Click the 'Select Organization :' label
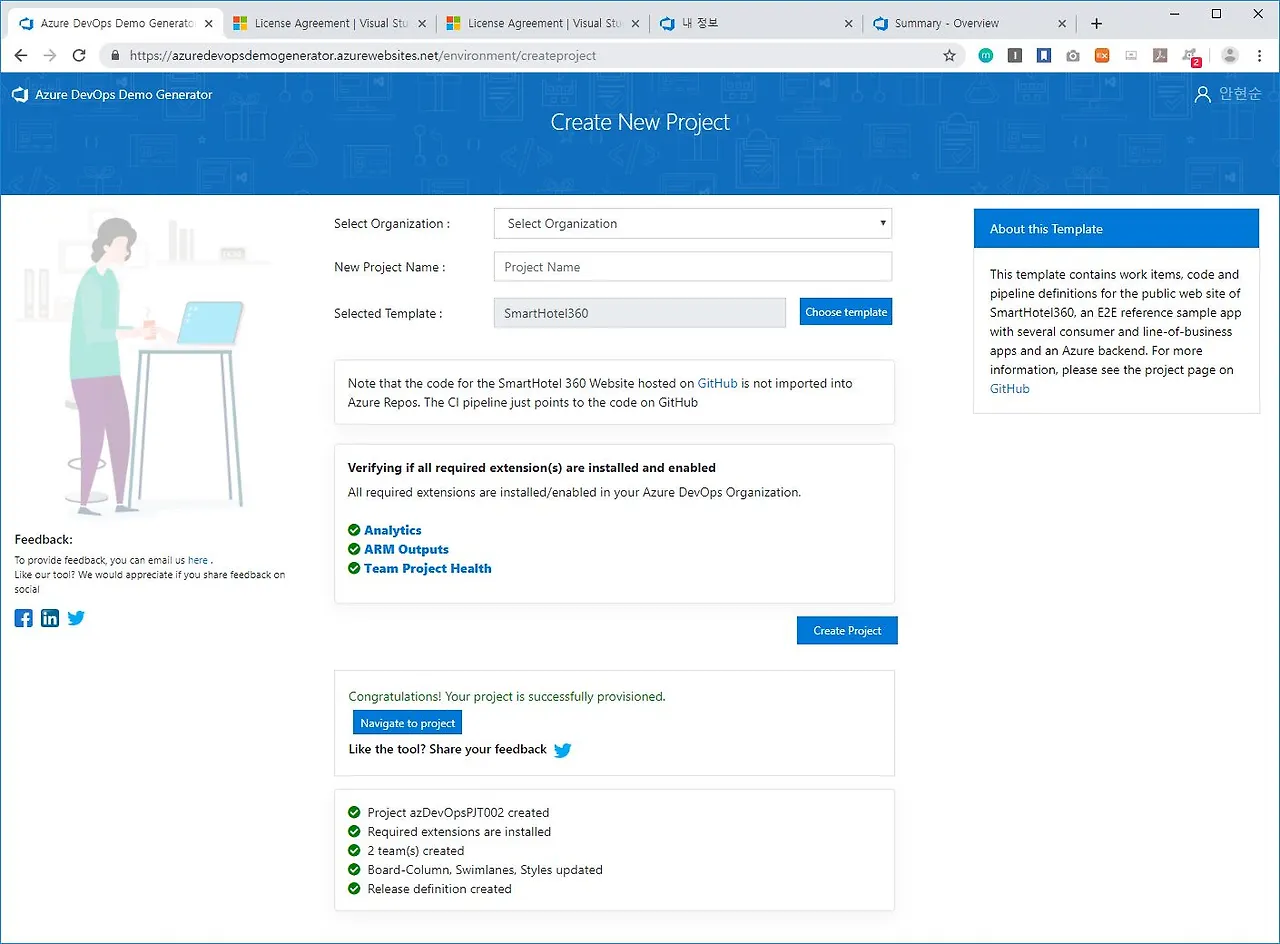1280x944 pixels. (x=392, y=224)
